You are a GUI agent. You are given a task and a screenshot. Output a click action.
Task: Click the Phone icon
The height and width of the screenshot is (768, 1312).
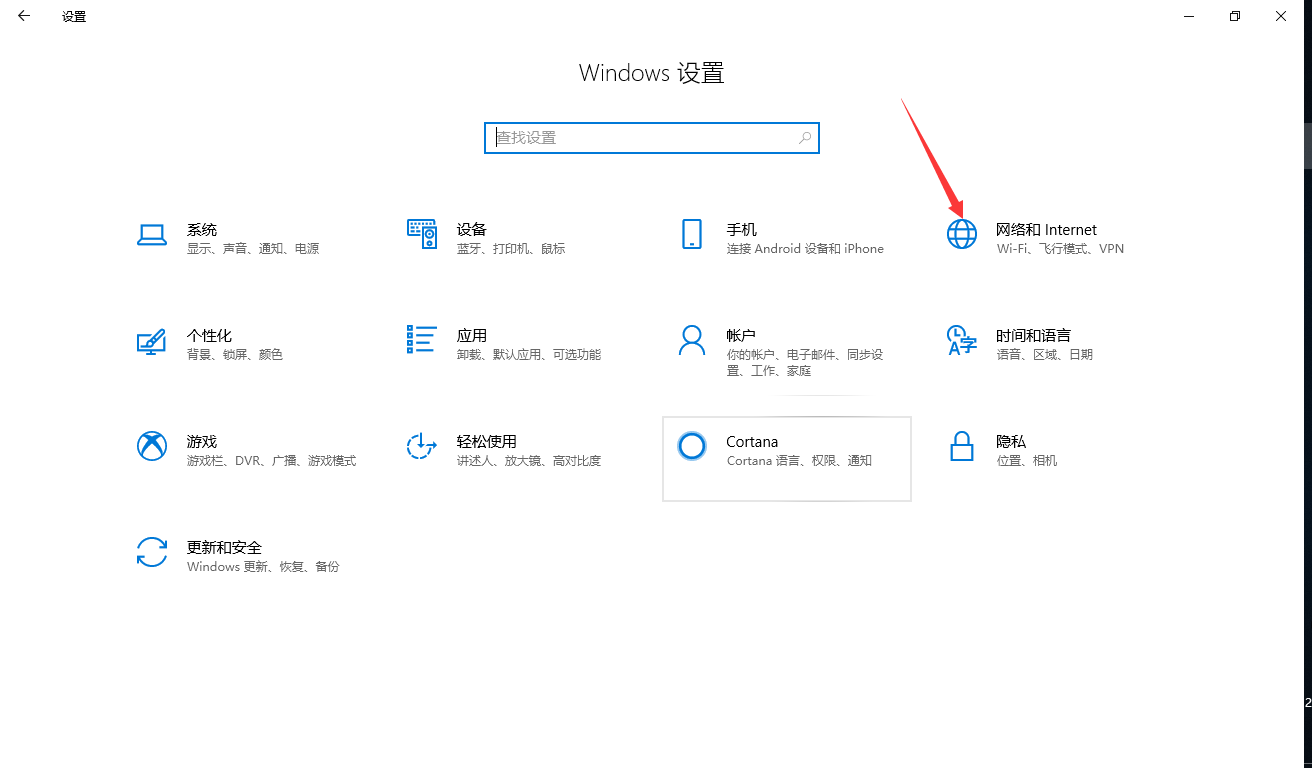tap(692, 234)
